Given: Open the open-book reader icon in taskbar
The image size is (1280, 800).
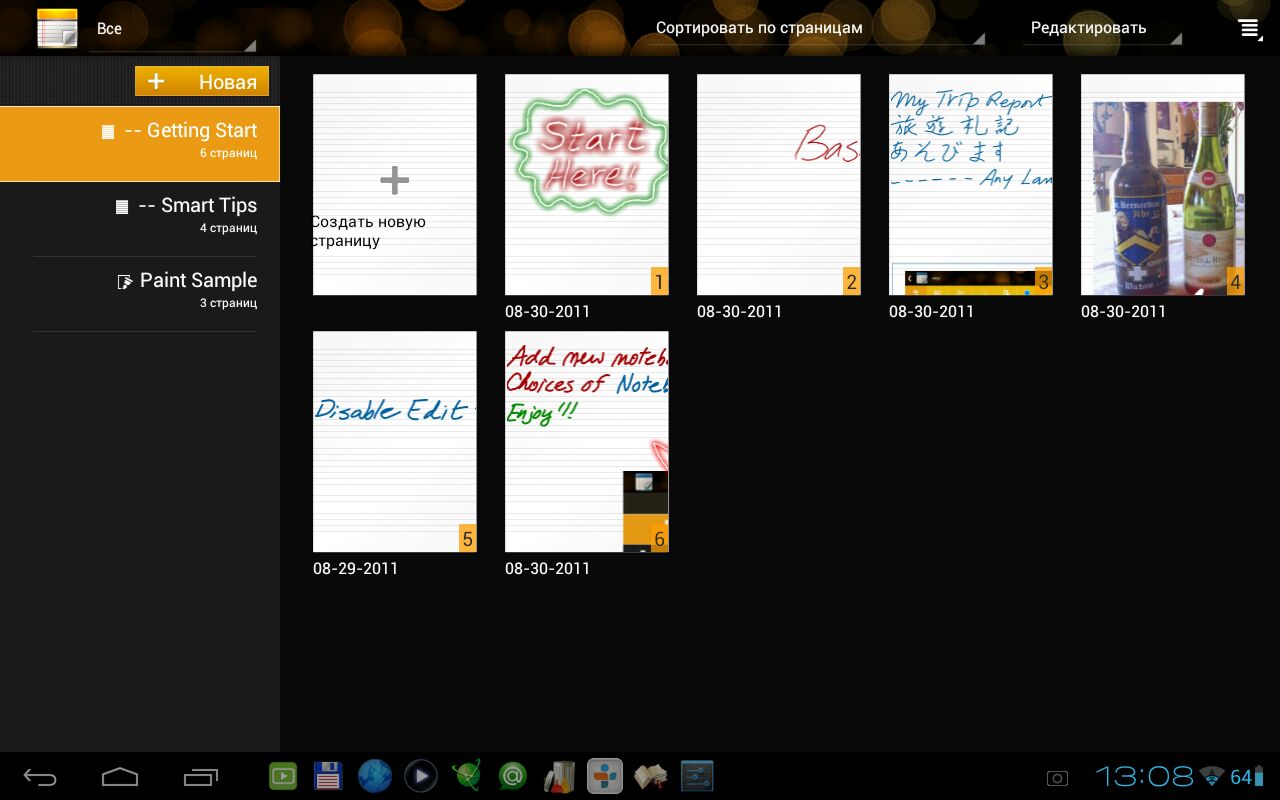Looking at the screenshot, I should click(x=650, y=776).
